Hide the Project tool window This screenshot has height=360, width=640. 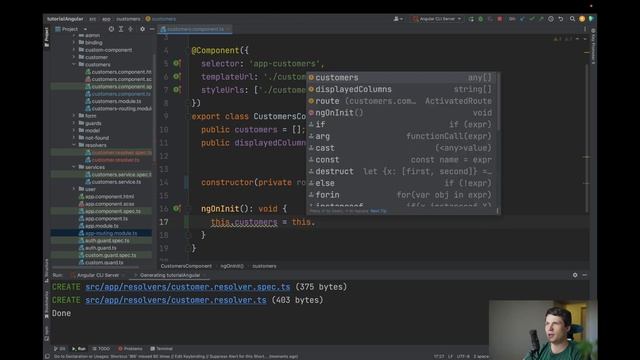coord(152,29)
